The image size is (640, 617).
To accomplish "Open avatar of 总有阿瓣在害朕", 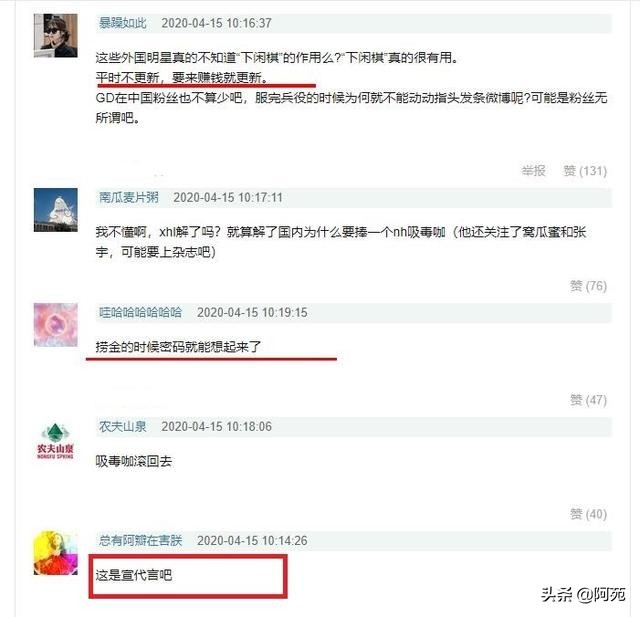I will pos(56,553).
